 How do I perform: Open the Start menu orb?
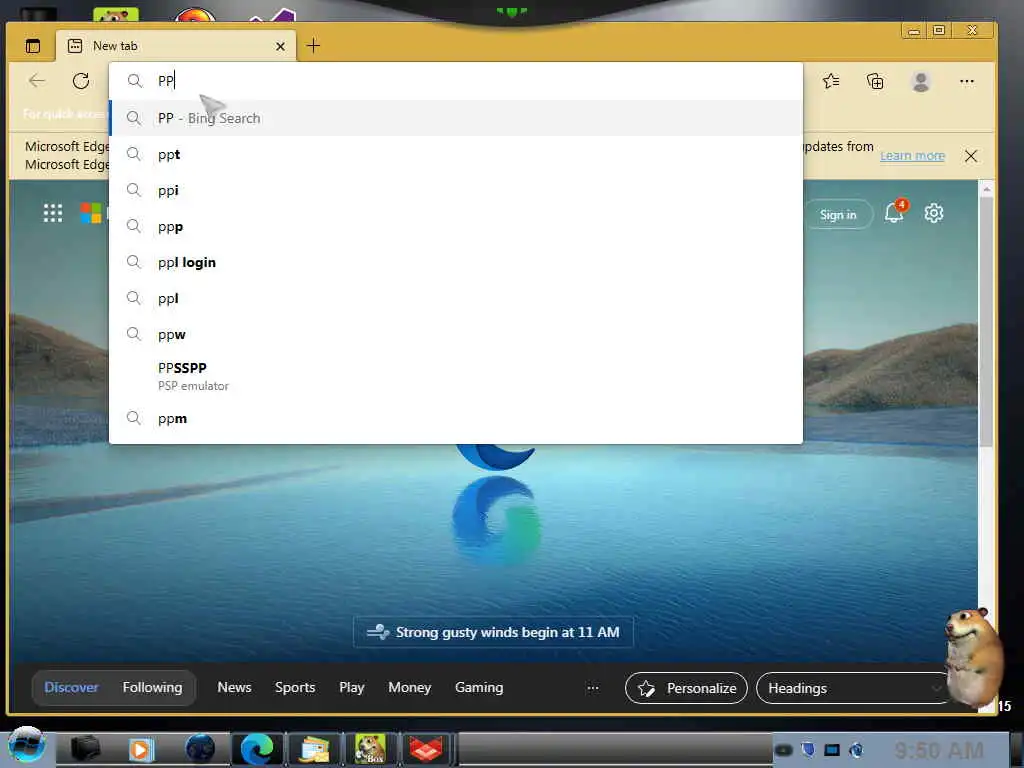26,746
